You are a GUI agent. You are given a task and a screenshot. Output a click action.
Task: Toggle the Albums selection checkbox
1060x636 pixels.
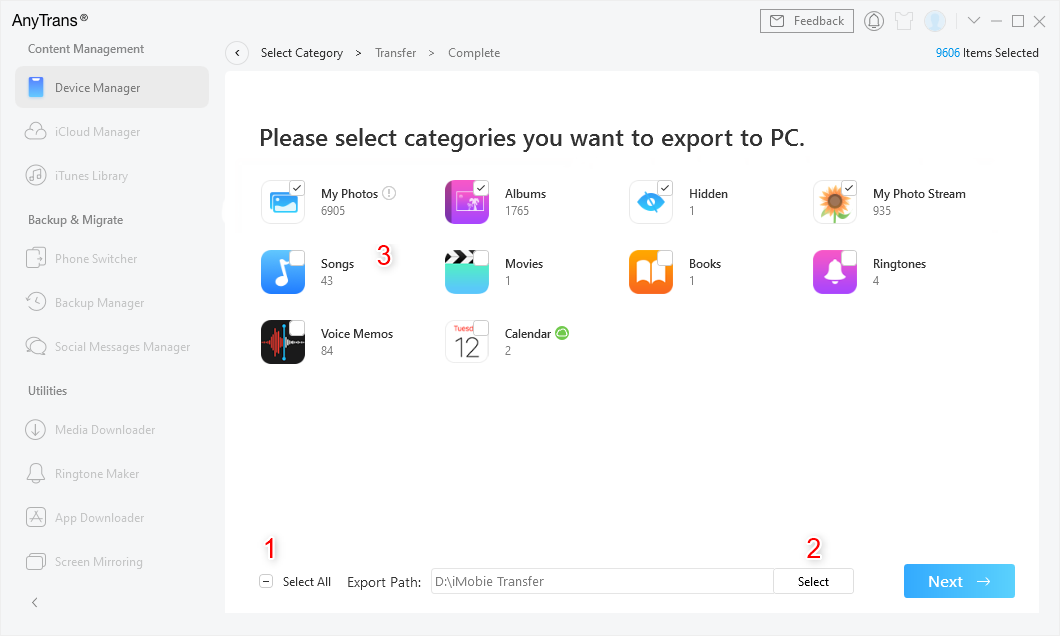(481, 186)
